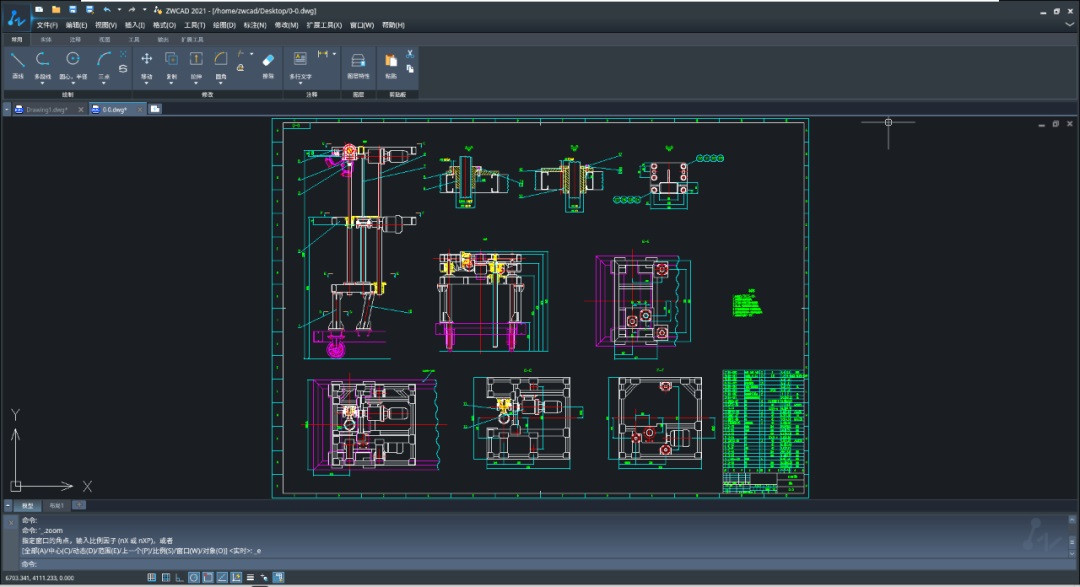
Task: Activate the Move (移动) tool
Action: pos(147,64)
